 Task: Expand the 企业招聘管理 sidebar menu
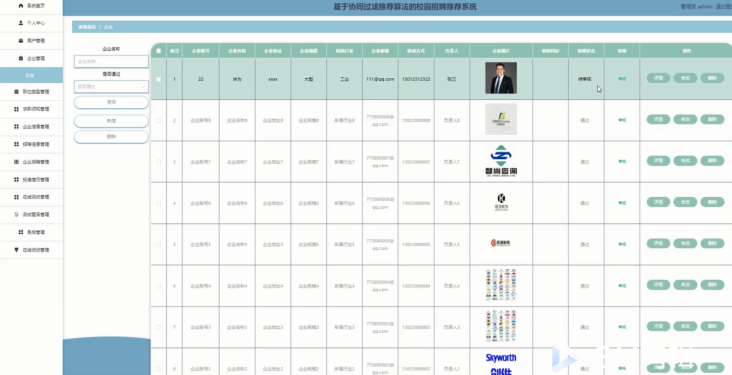pyautogui.click(x=31, y=162)
